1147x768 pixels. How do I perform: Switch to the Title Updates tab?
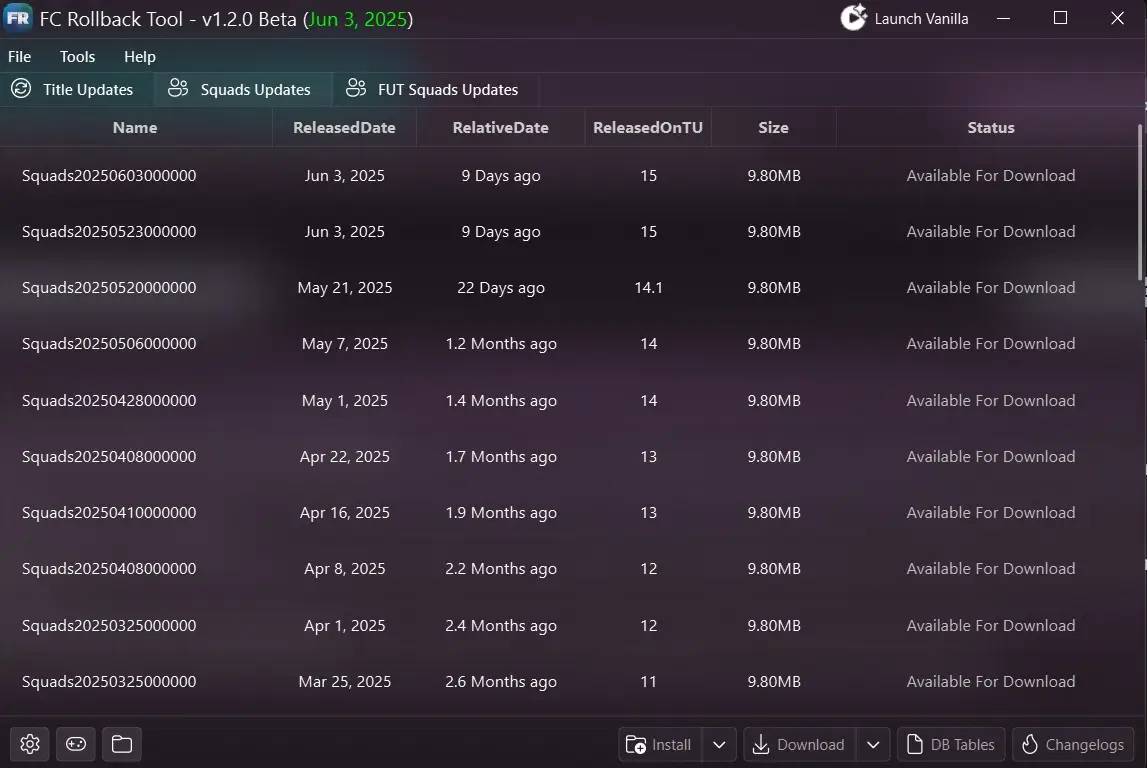tap(77, 89)
